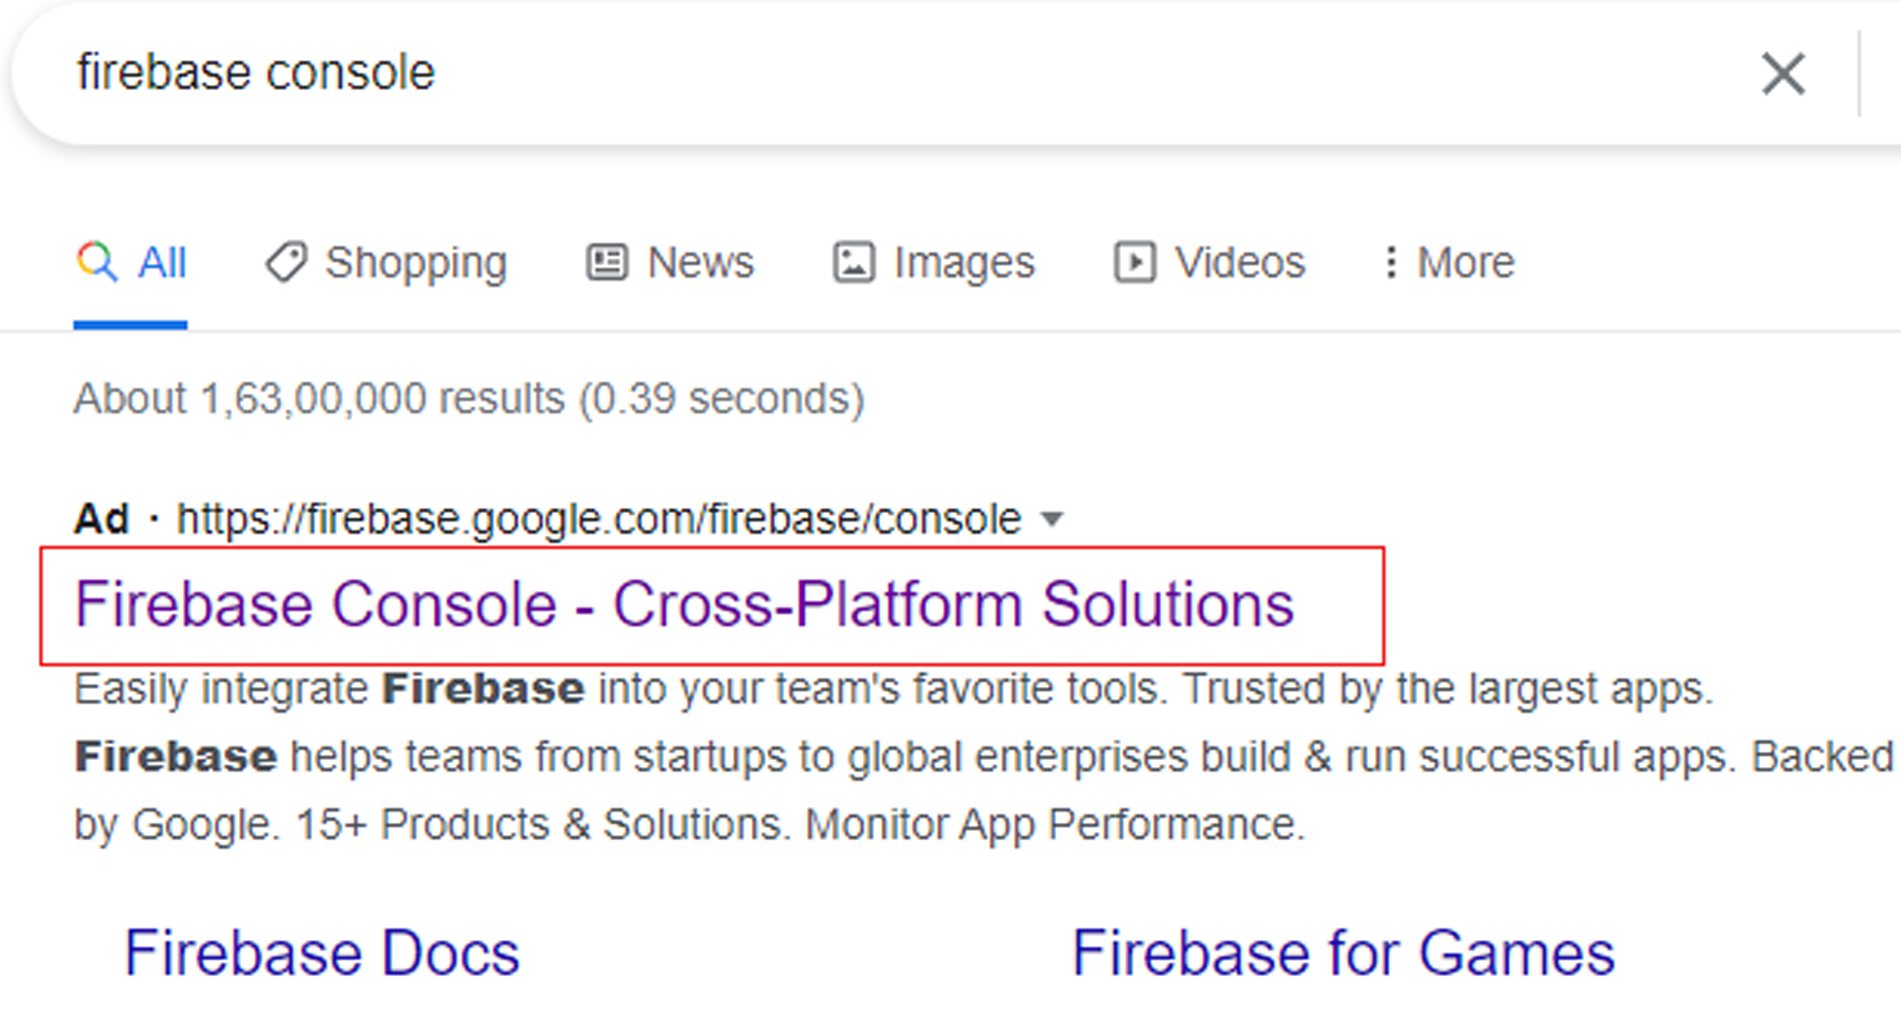Open the More search options menu
This screenshot has height=1009, width=1901.
pyautogui.click(x=1465, y=262)
